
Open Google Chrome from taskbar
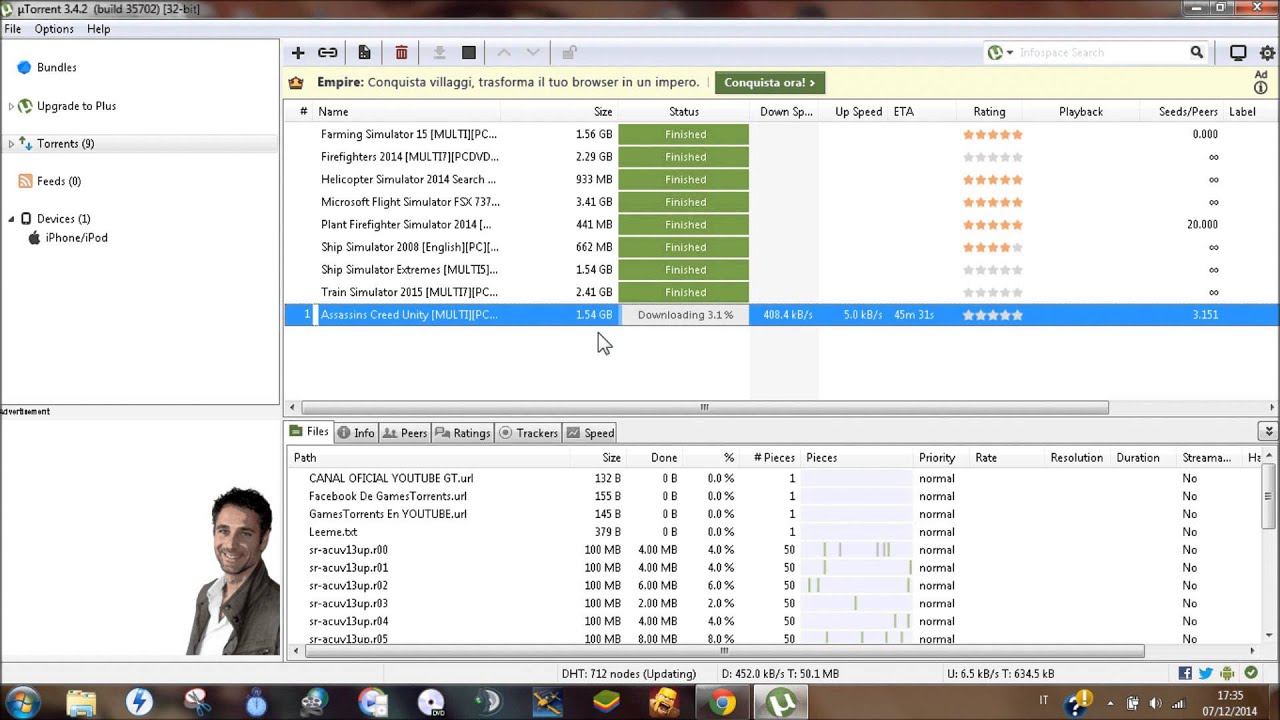pyautogui.click(x=722, y=703)
